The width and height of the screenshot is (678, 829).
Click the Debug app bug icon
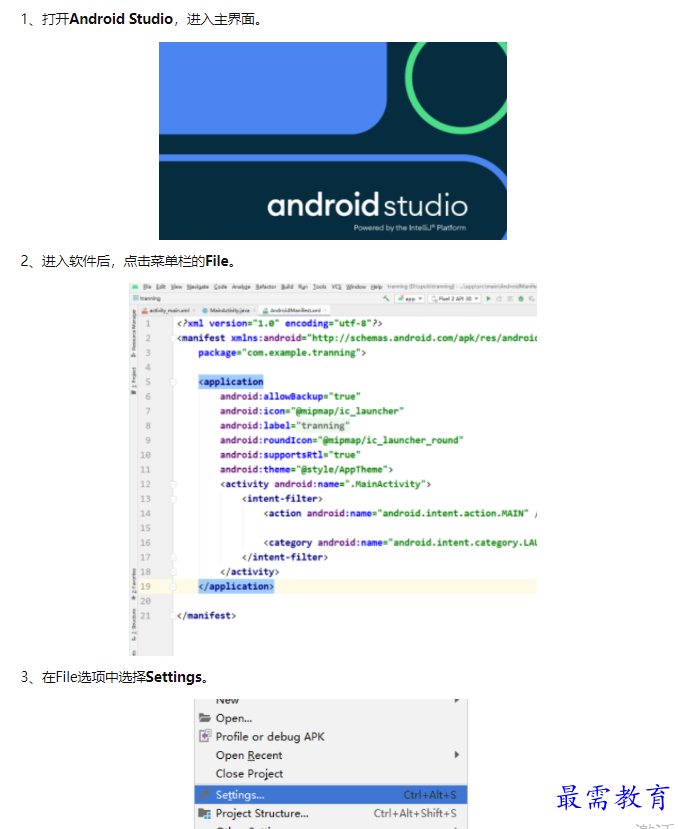click(521, 299)
